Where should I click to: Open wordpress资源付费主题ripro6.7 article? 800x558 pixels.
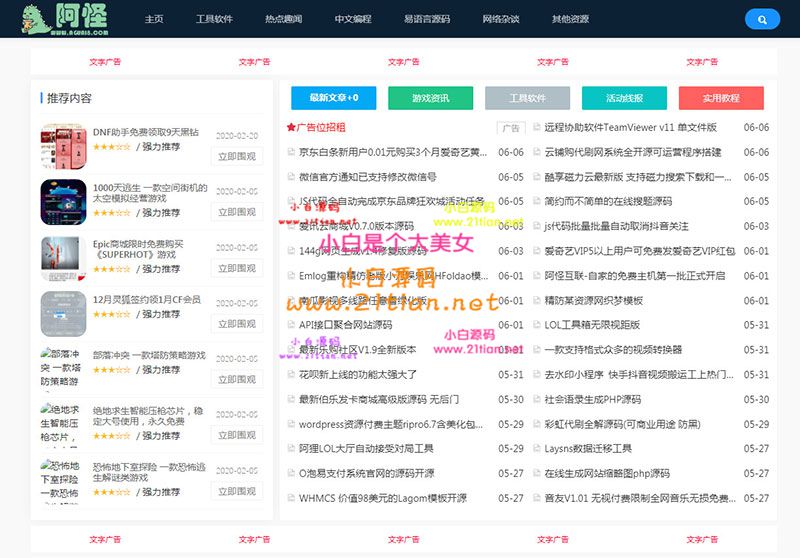(391, 424)
